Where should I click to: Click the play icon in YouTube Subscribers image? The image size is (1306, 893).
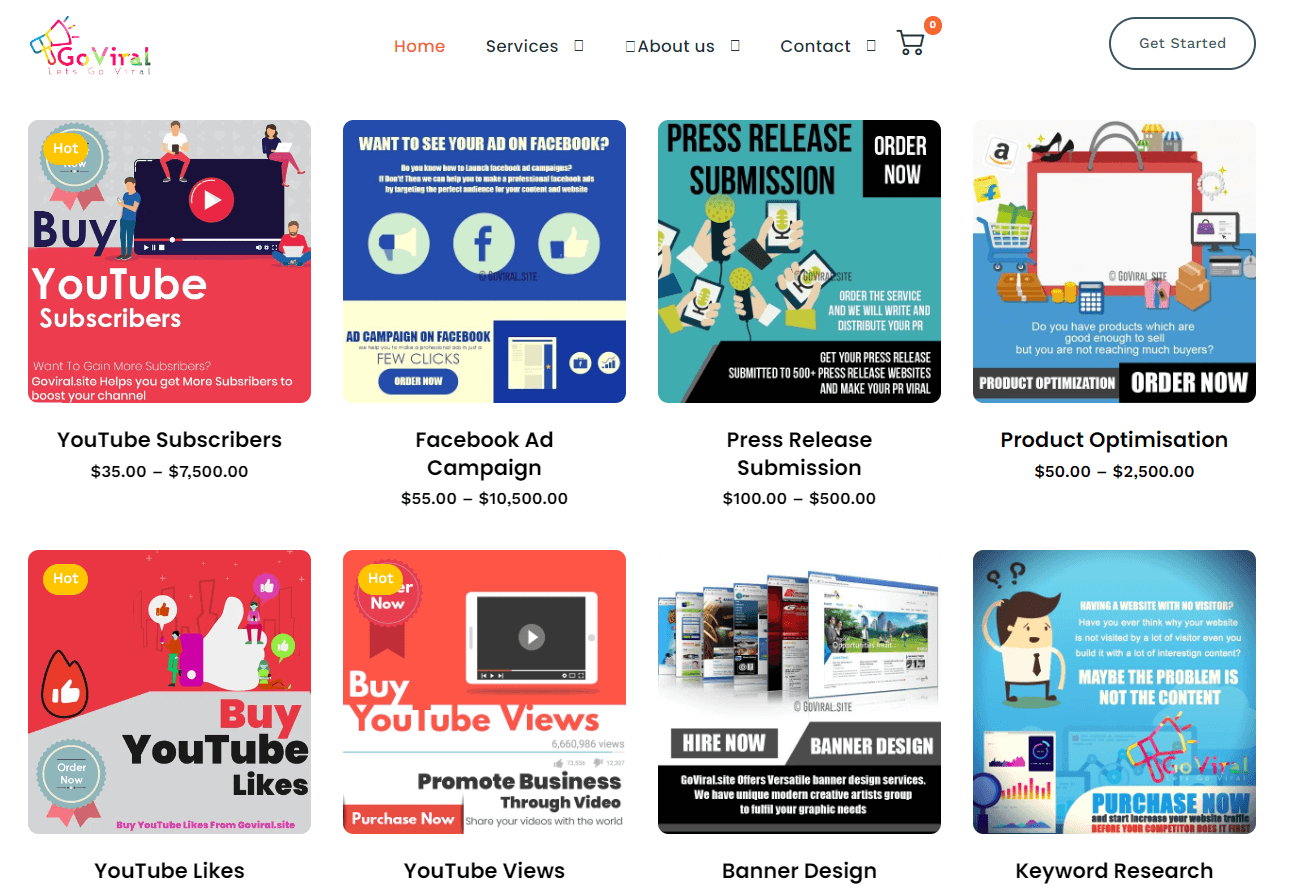(211, 200)
